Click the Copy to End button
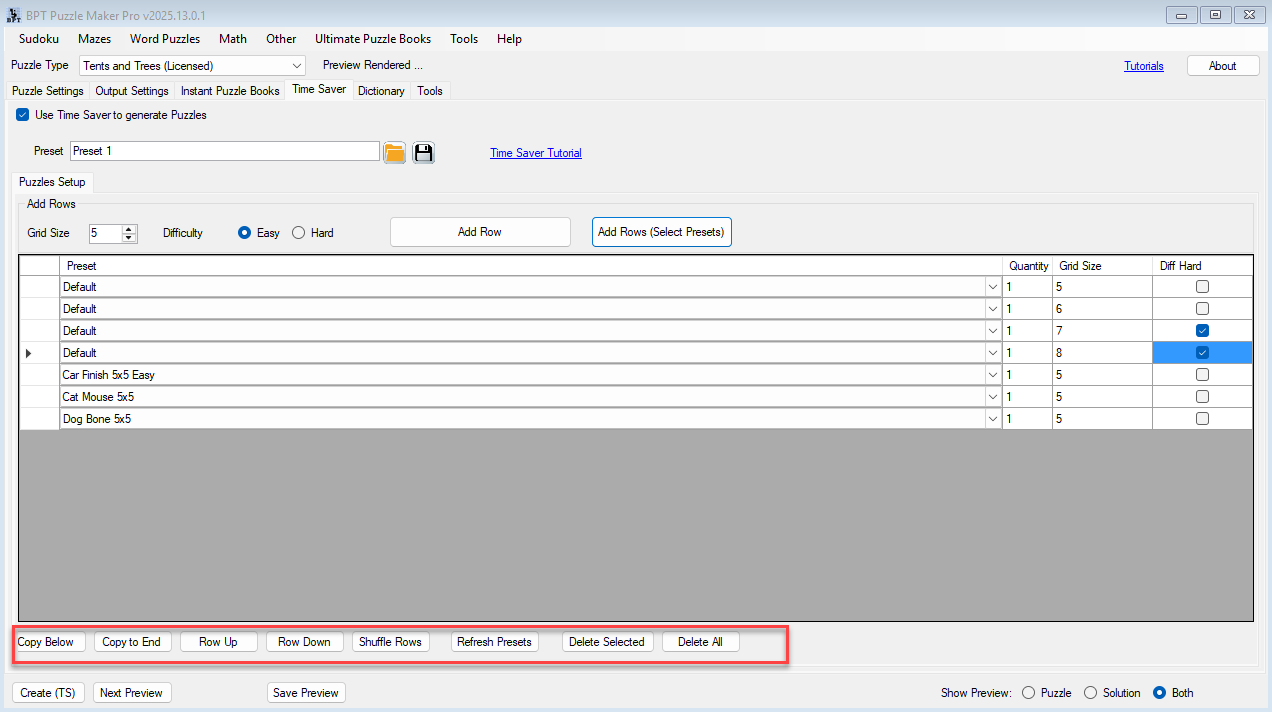1272x712 pixels. click(131, 642)
